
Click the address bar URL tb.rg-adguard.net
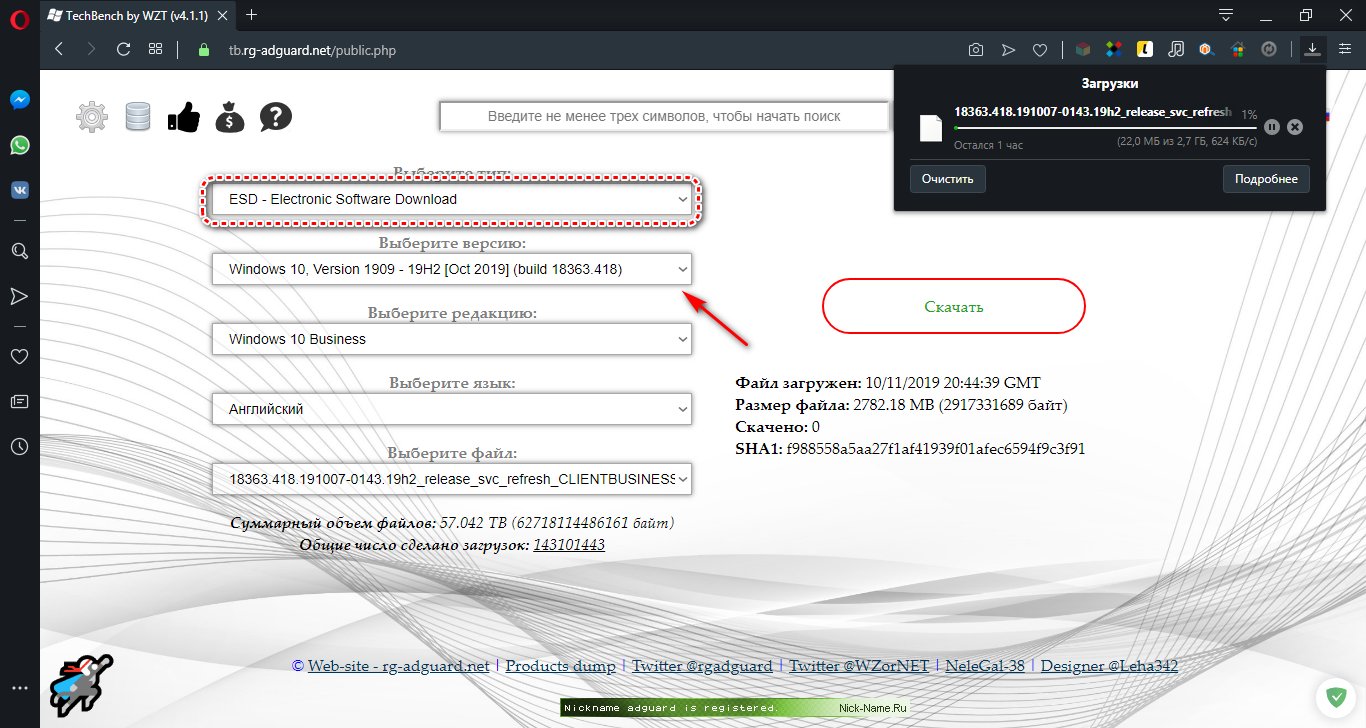tap(312, 49)
